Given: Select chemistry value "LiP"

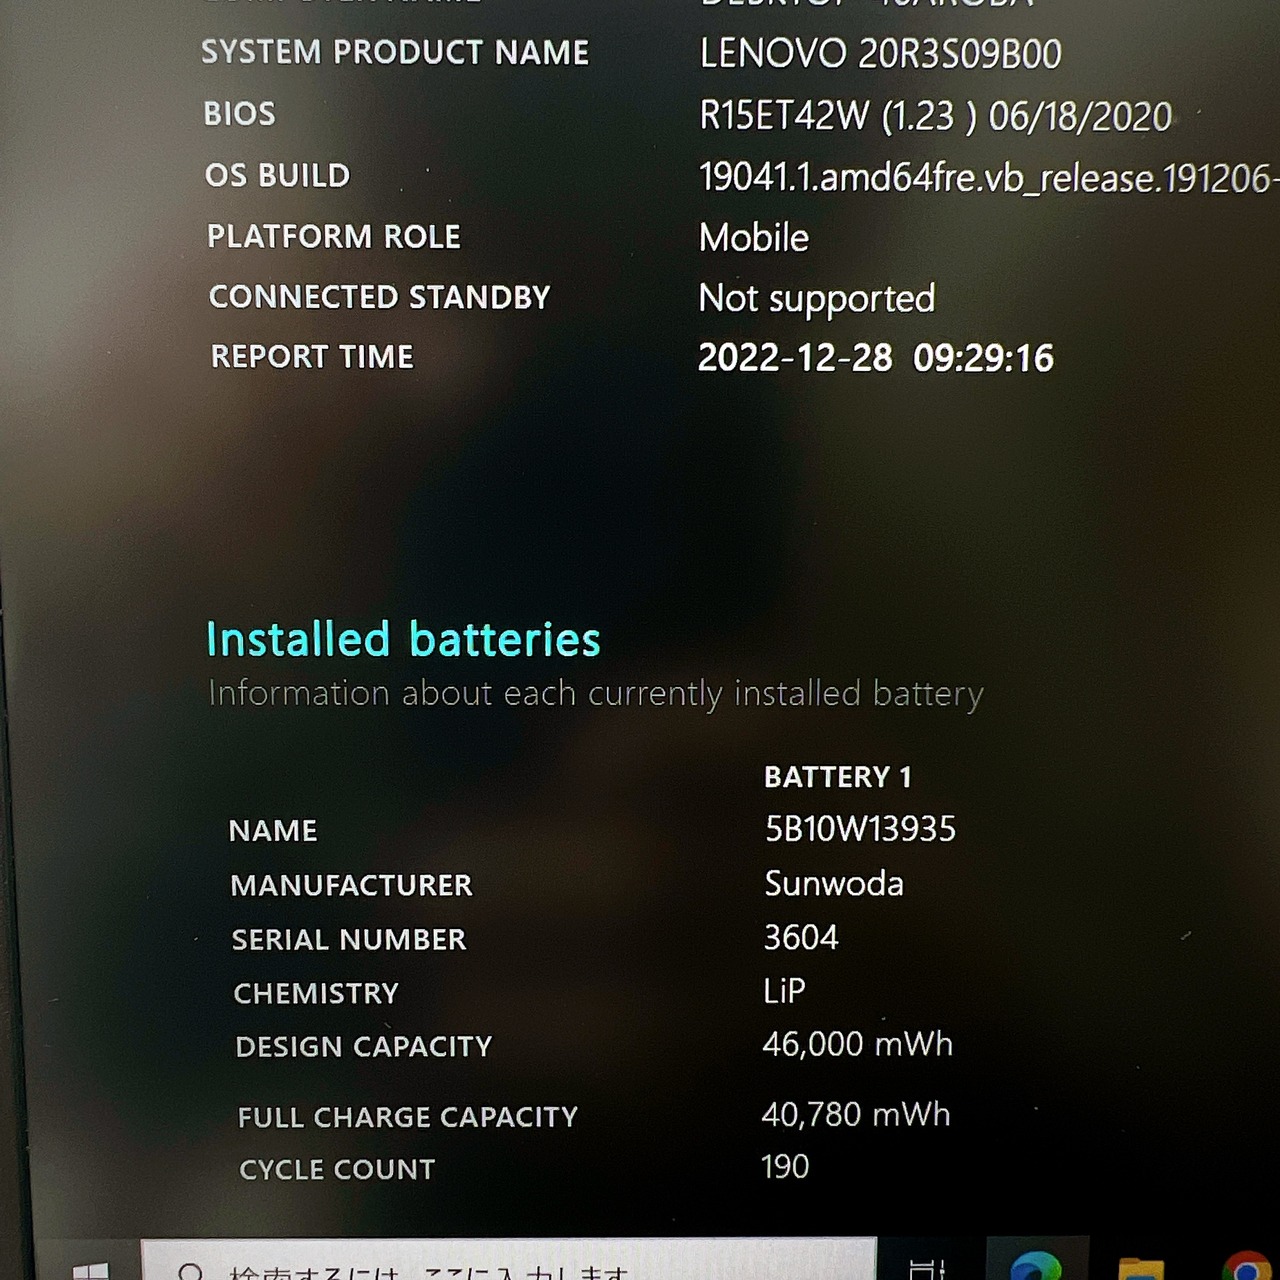Looking at the screenshot, I should 785,991.
